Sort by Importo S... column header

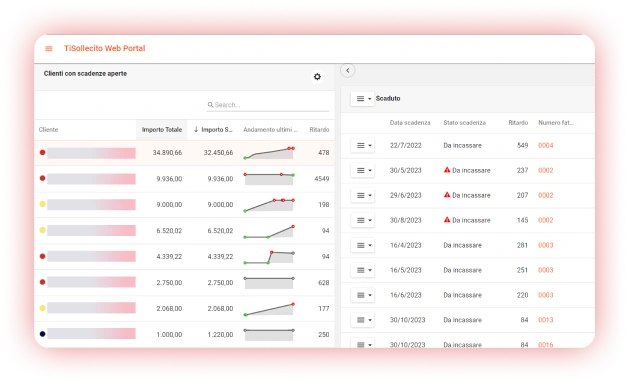pyautogui.click(x=217, y=130)
